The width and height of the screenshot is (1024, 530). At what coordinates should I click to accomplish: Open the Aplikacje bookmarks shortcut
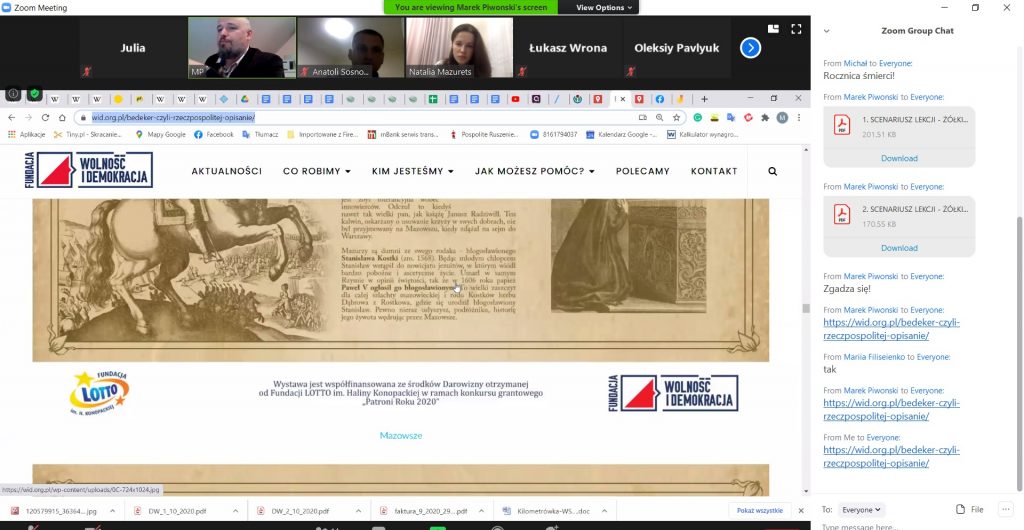pyautogui.click(x=26, y=134)
